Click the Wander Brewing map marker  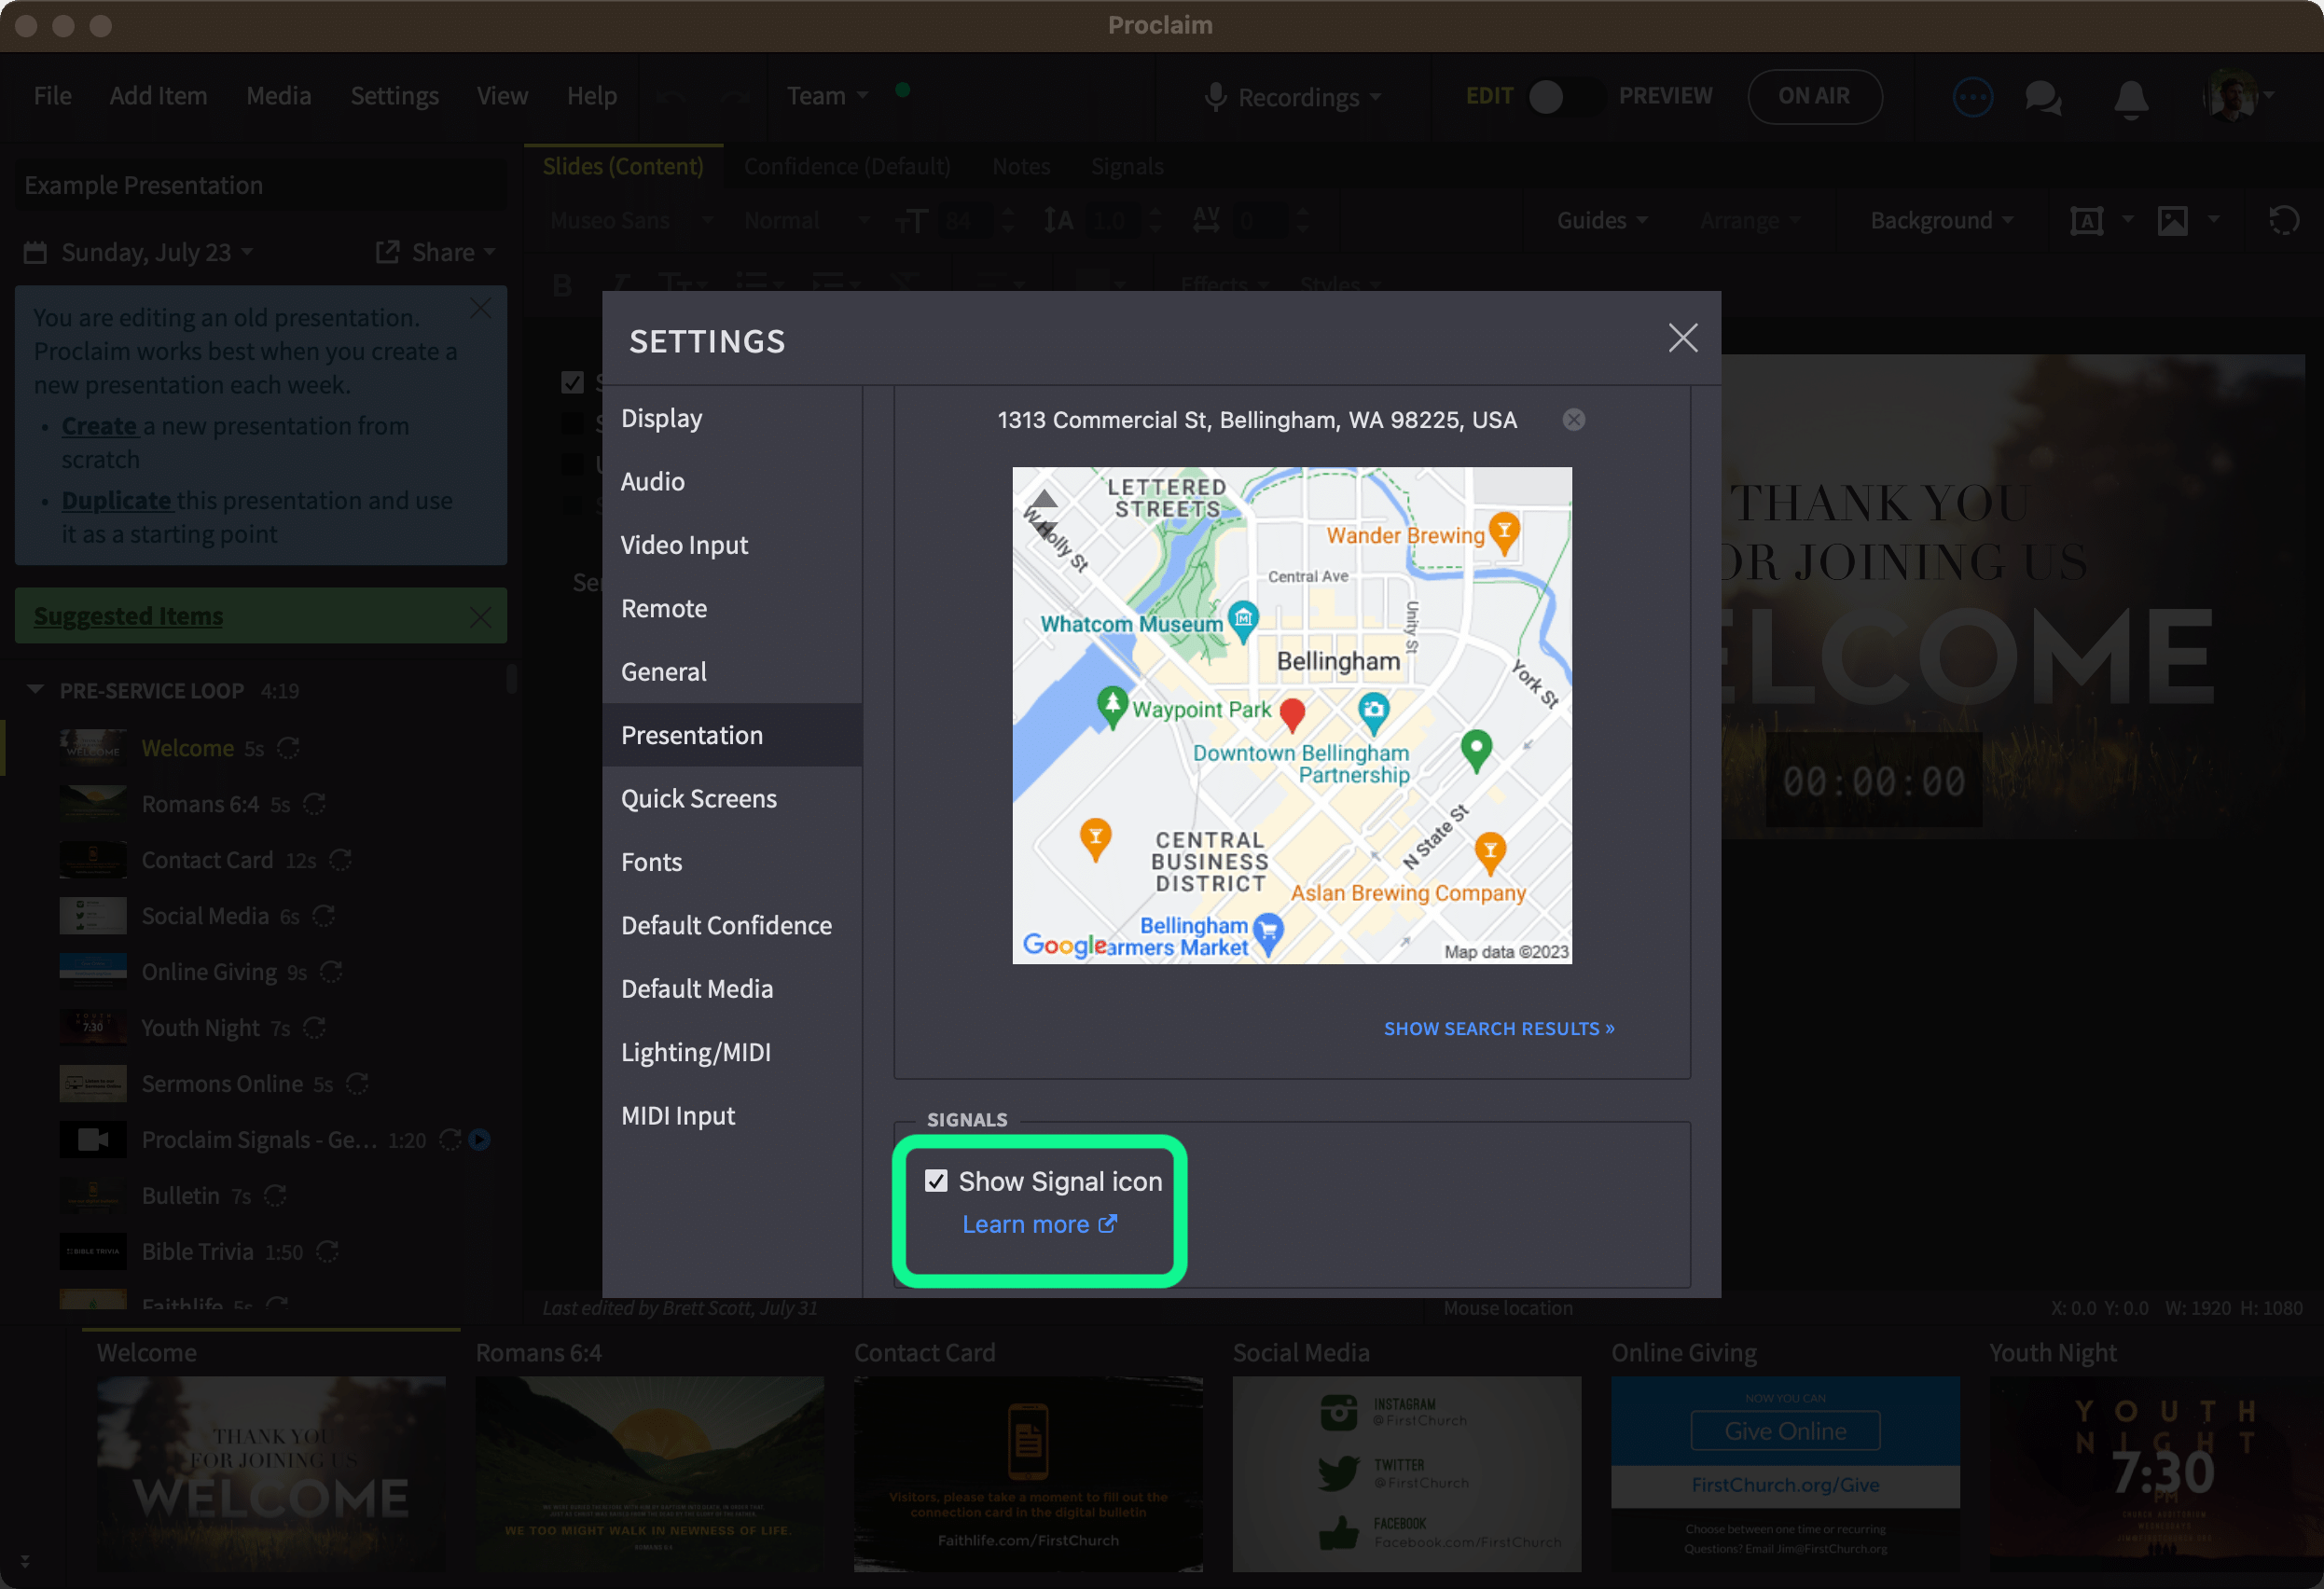(1504, 532)
